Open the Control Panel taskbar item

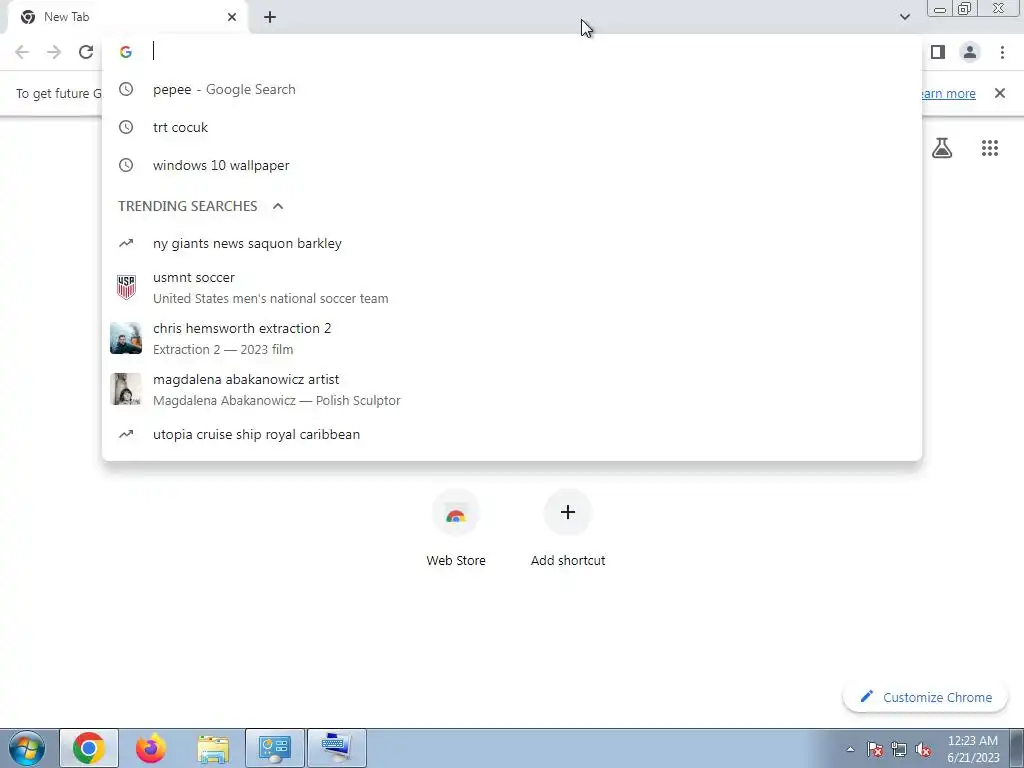click(x=275, y=748)
